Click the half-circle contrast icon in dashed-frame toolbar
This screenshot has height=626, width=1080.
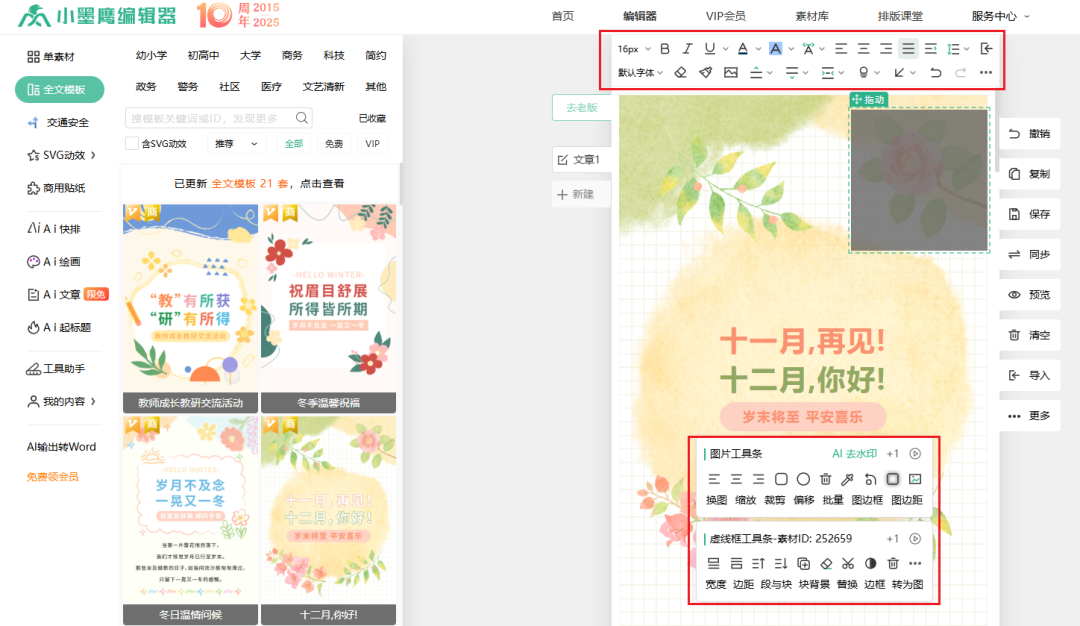[871, 563]
